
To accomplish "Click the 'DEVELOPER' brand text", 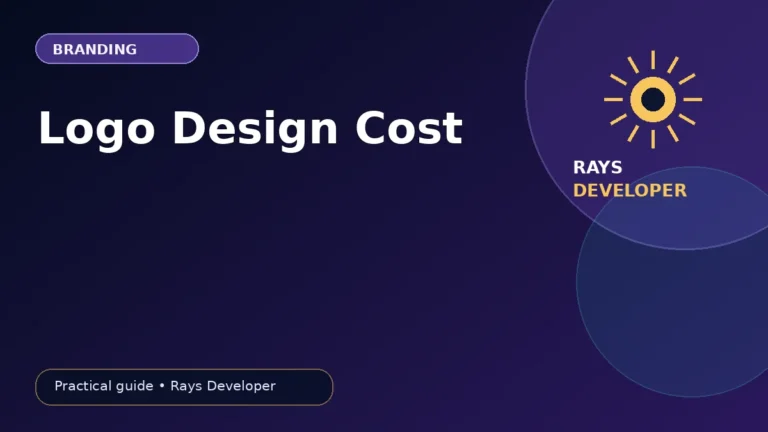I will point(630,191).
